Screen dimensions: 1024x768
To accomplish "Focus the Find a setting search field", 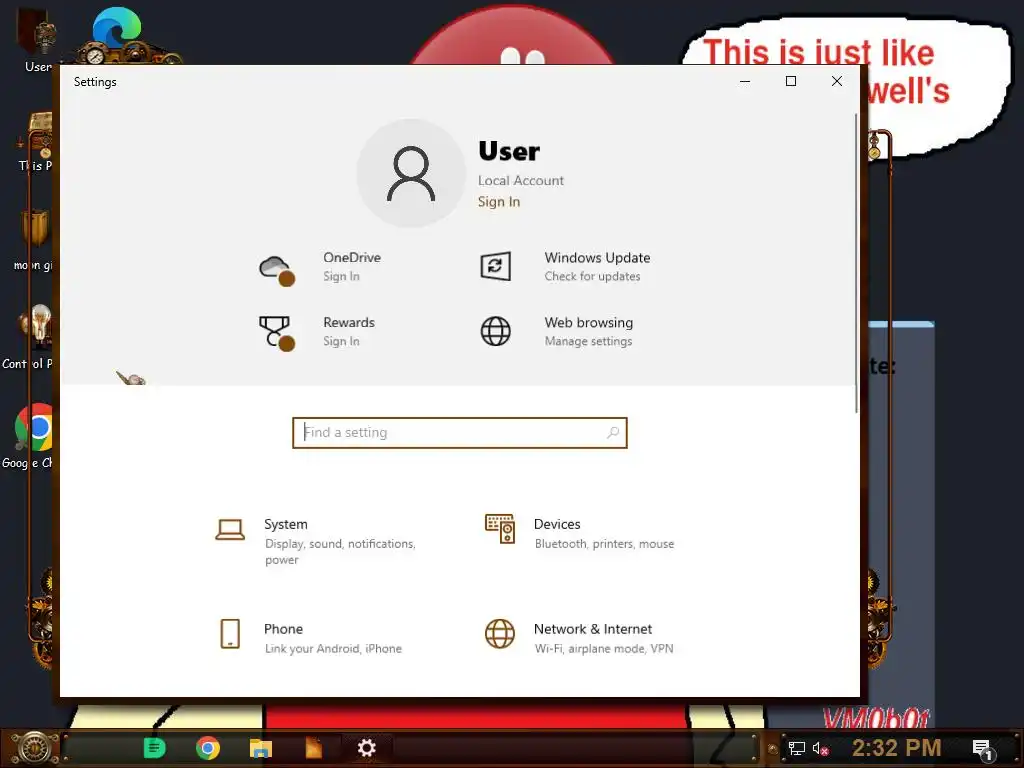I will (460, 432).
